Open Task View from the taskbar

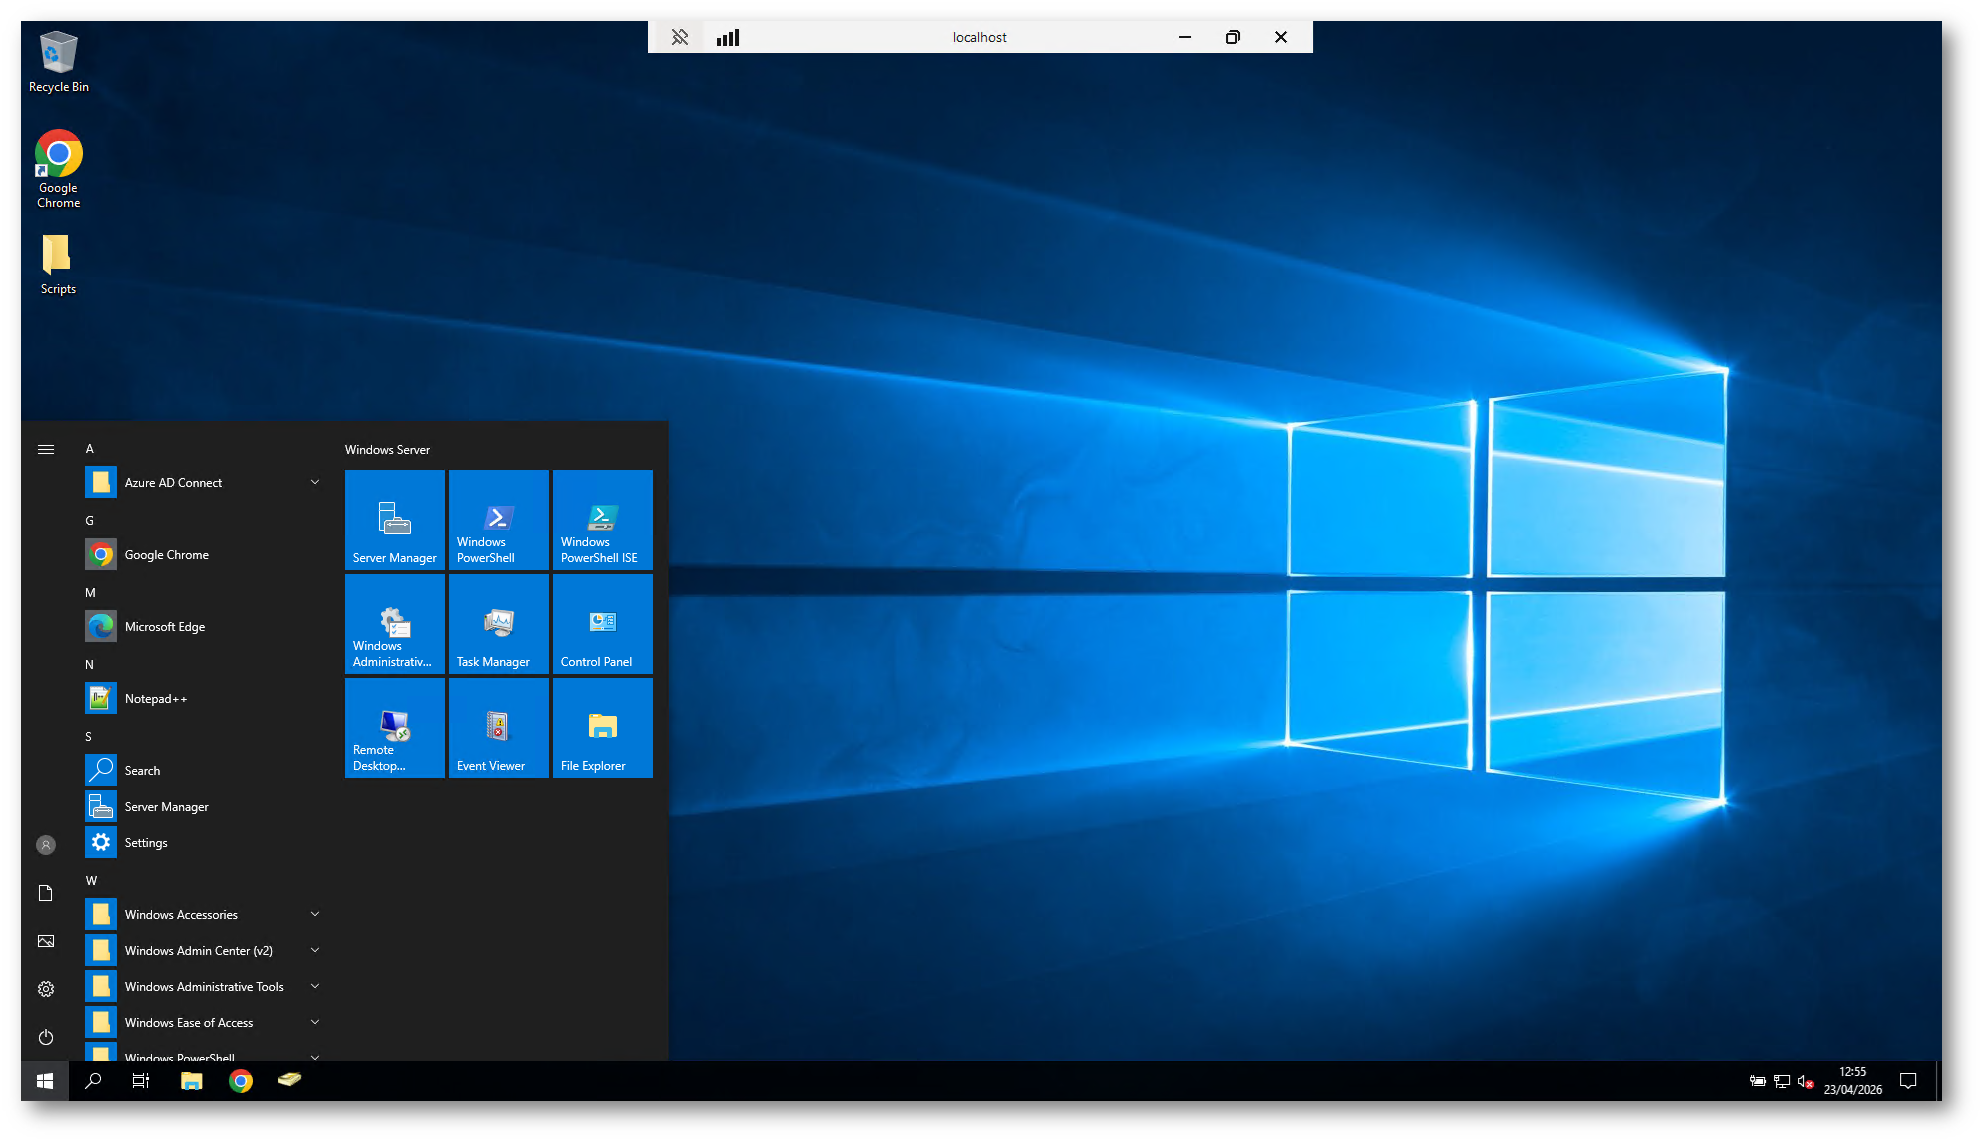coord(141,1081)
